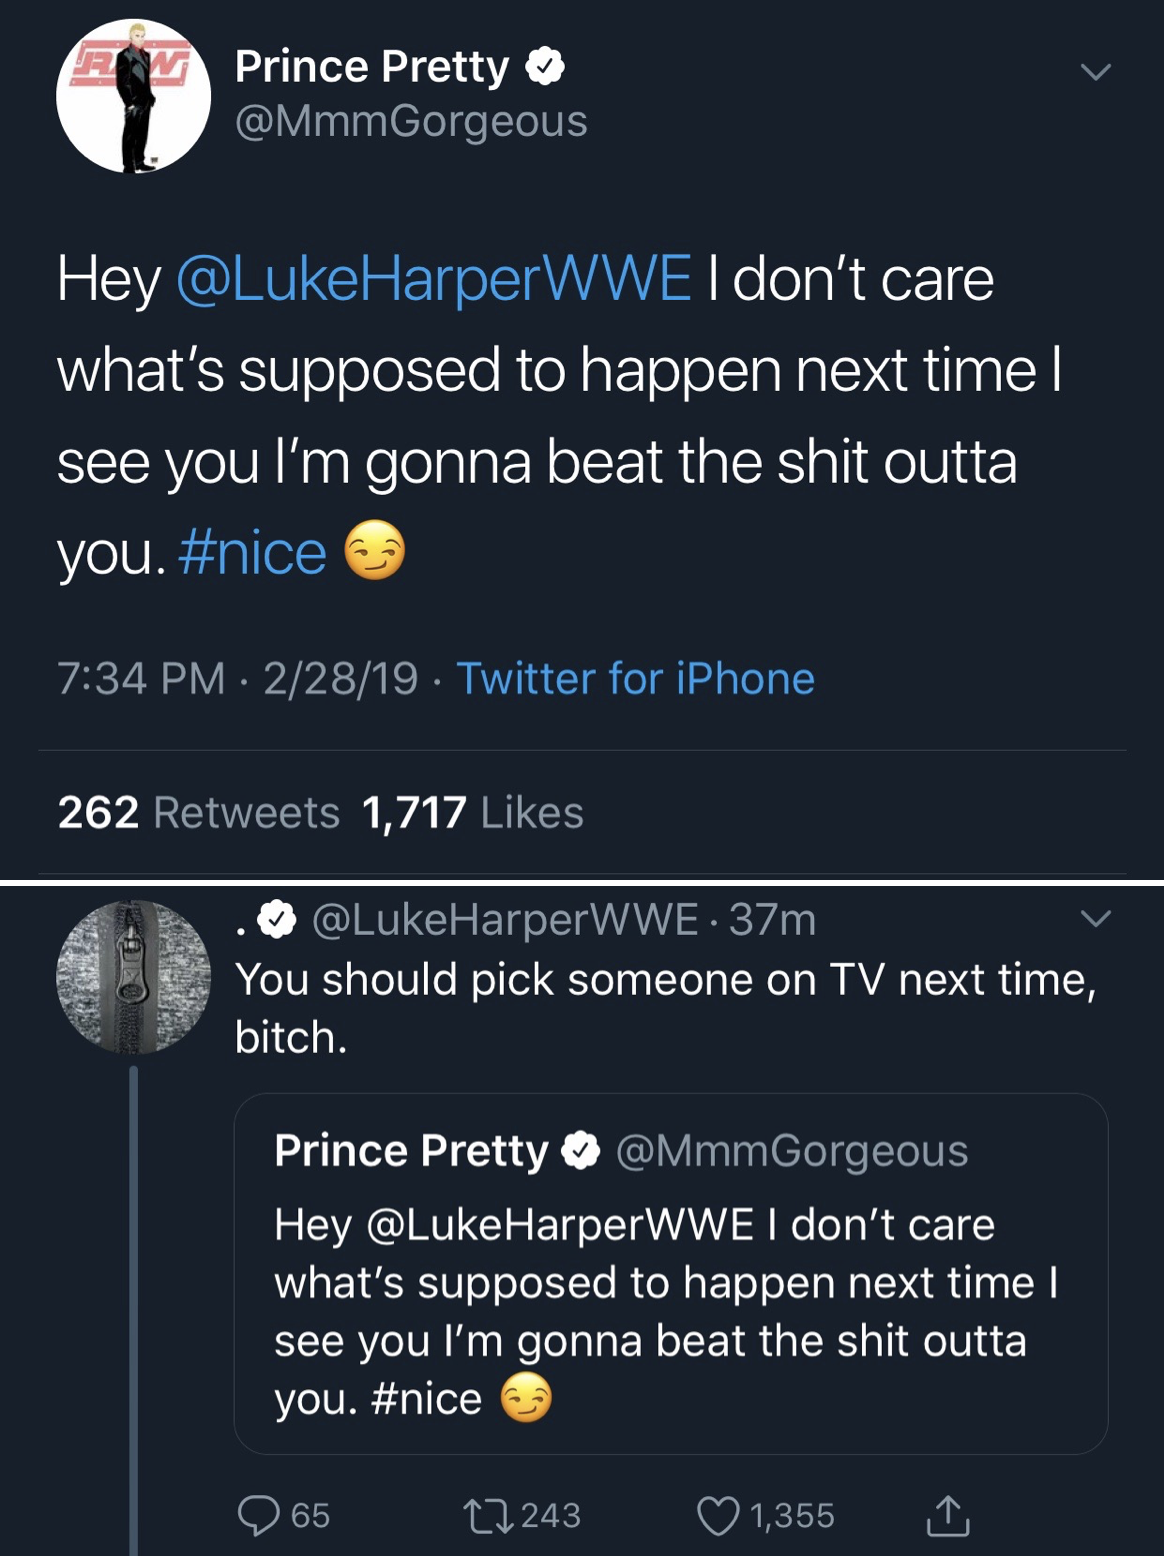Expand the reply tweet's chevron menu
1164x1556 pixels.
(1096, 918)
